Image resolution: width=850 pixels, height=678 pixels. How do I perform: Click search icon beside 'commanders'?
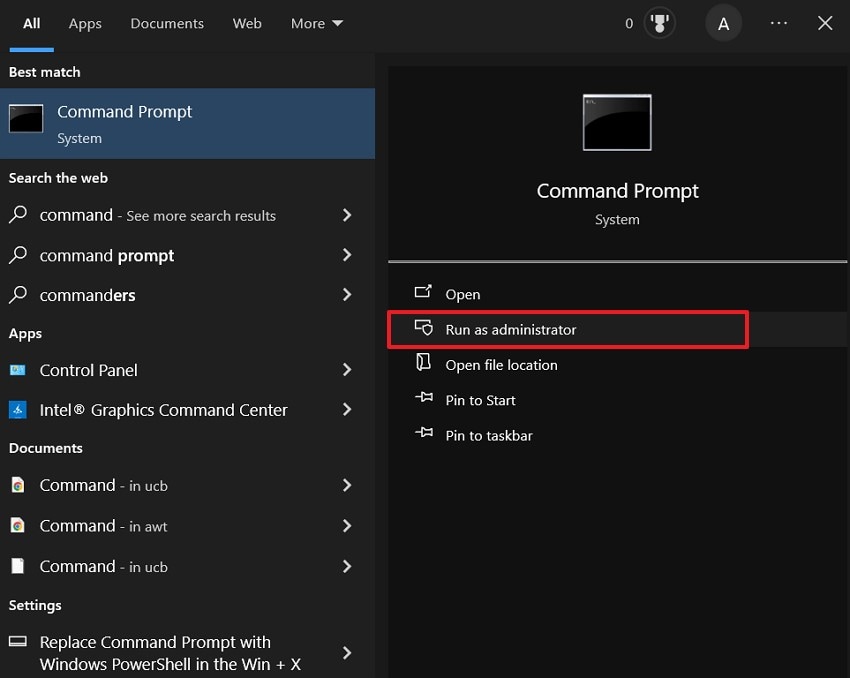(x=18, y=295)
